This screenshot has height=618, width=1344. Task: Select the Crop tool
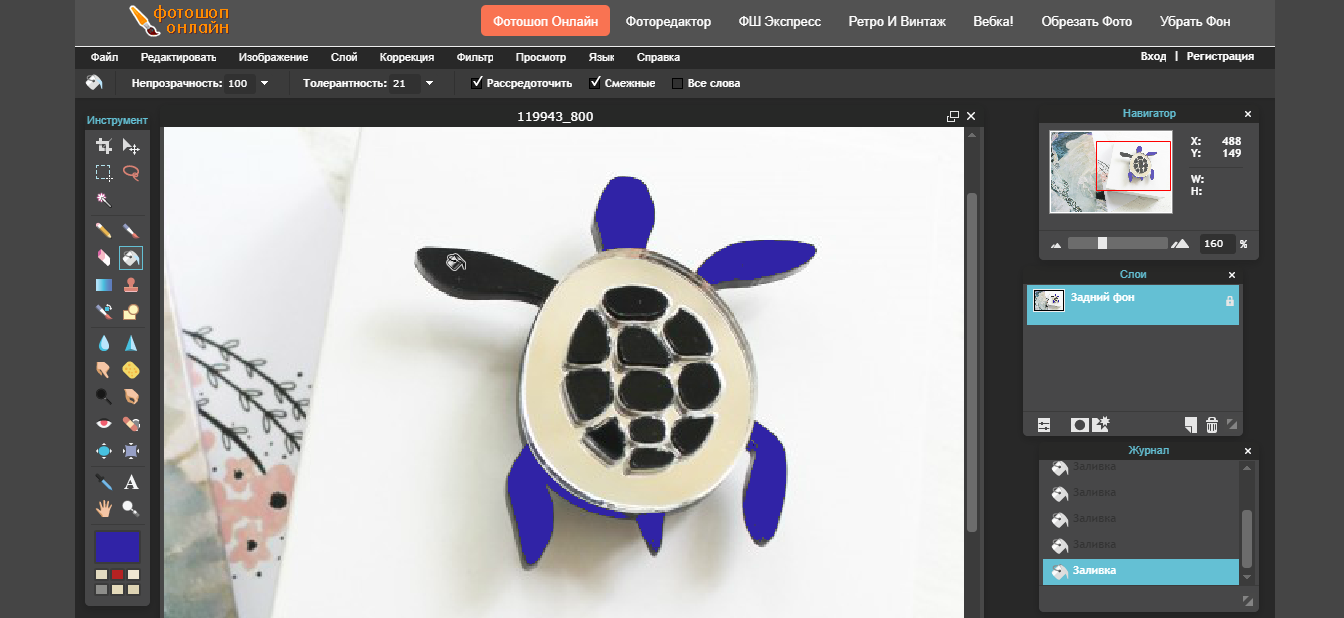pos(104,146)
